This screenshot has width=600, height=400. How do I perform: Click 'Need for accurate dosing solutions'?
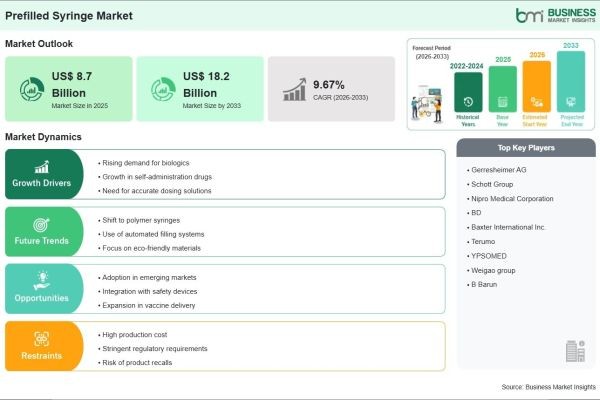pos(157,191)
